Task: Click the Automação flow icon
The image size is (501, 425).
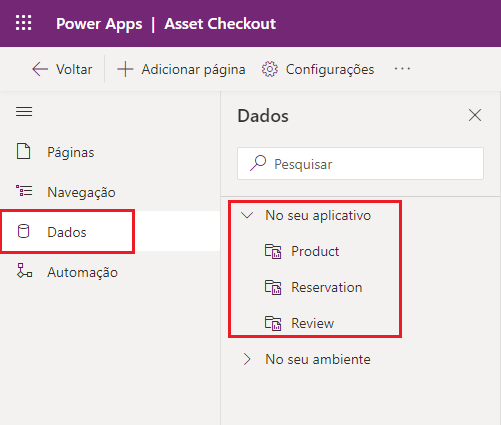Action: tap(24, 271)
